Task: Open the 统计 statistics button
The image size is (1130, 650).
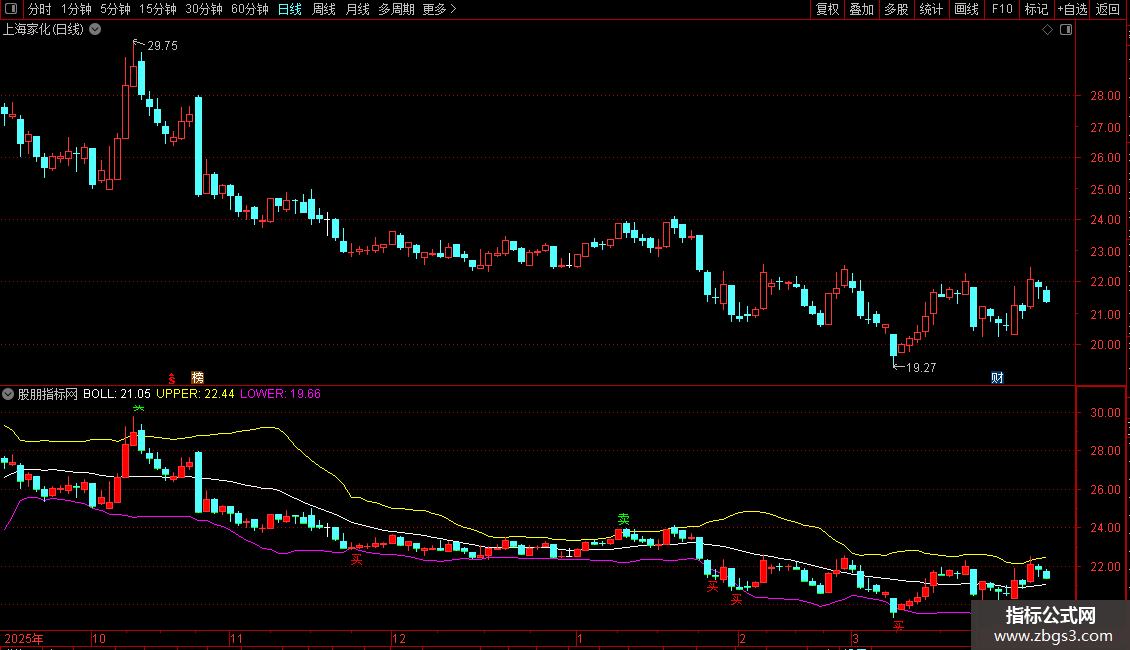Action: click(x=931, y=9)
